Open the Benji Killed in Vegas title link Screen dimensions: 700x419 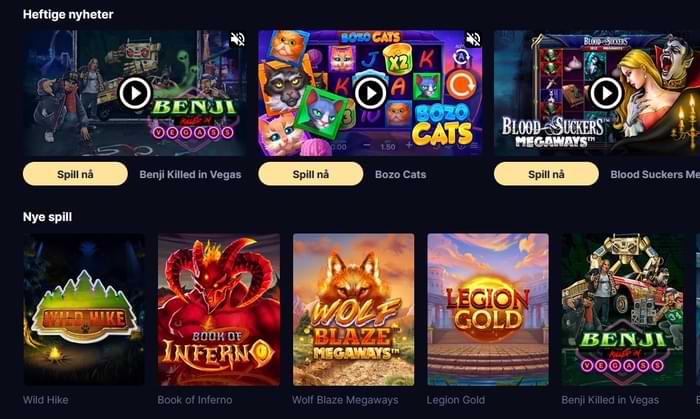(x=190, y=174)
